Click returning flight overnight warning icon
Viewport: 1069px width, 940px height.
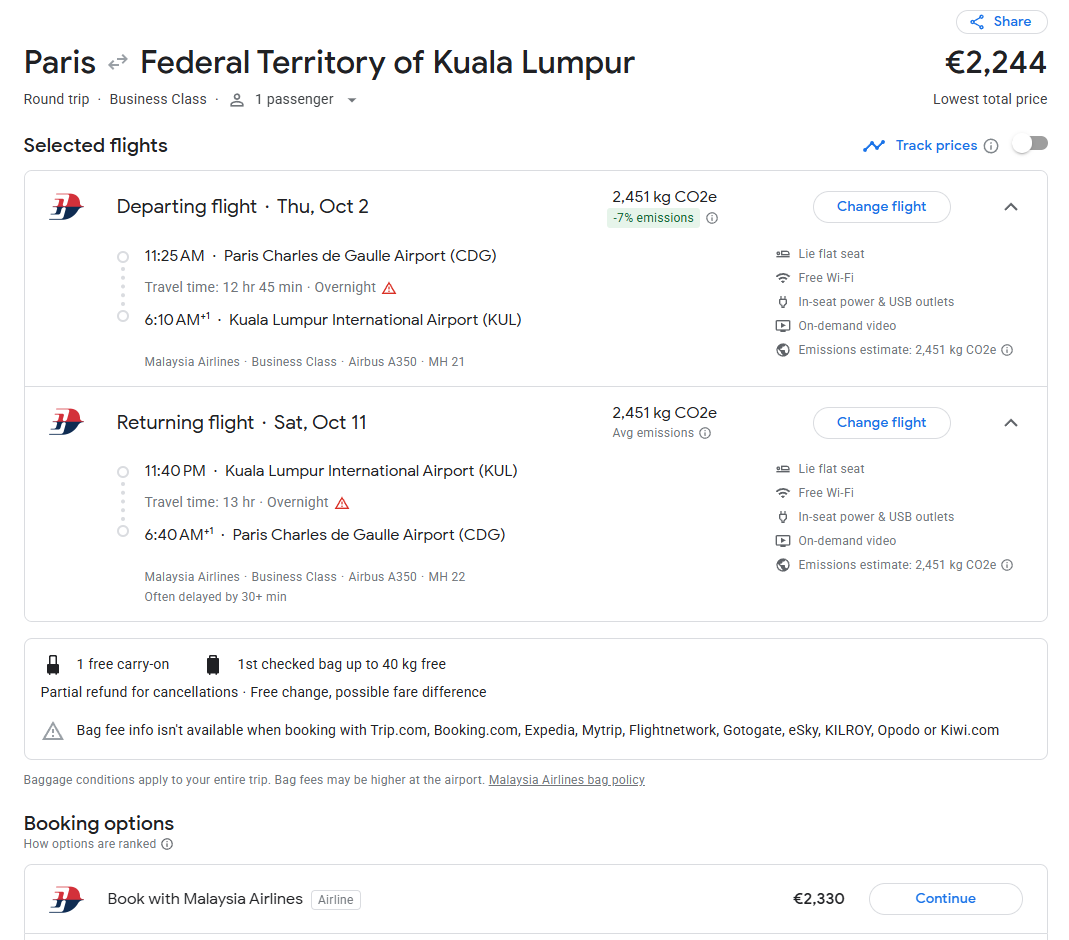click(x=342, y=503)
